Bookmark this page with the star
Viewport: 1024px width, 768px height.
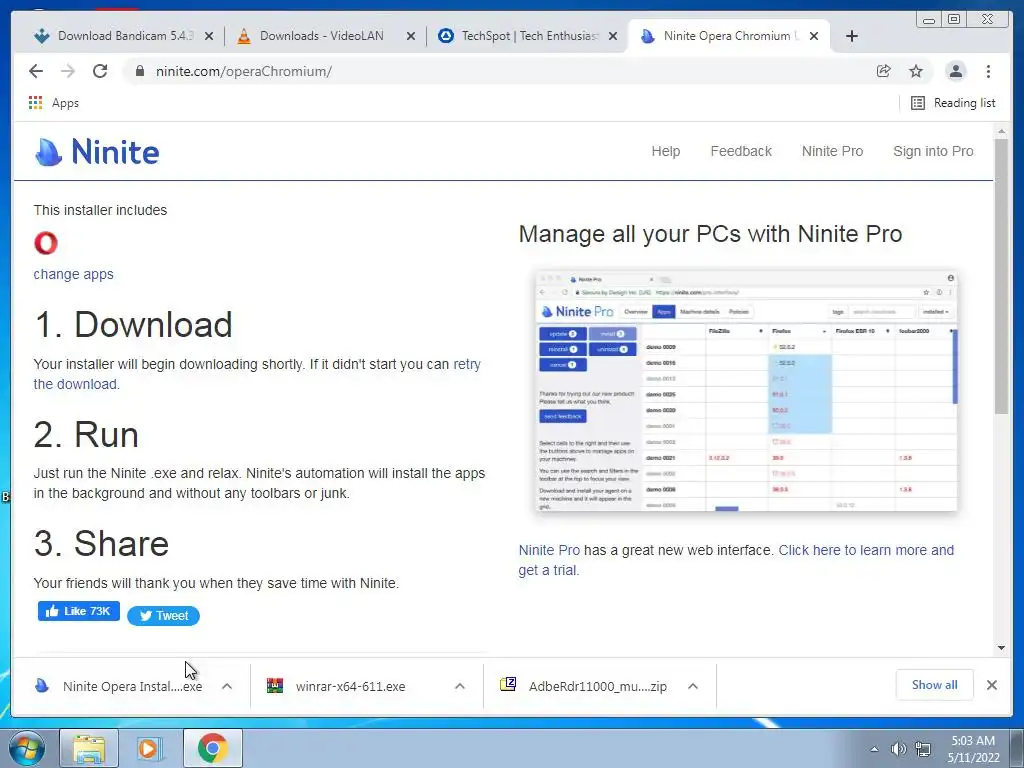tap(916, 71)
